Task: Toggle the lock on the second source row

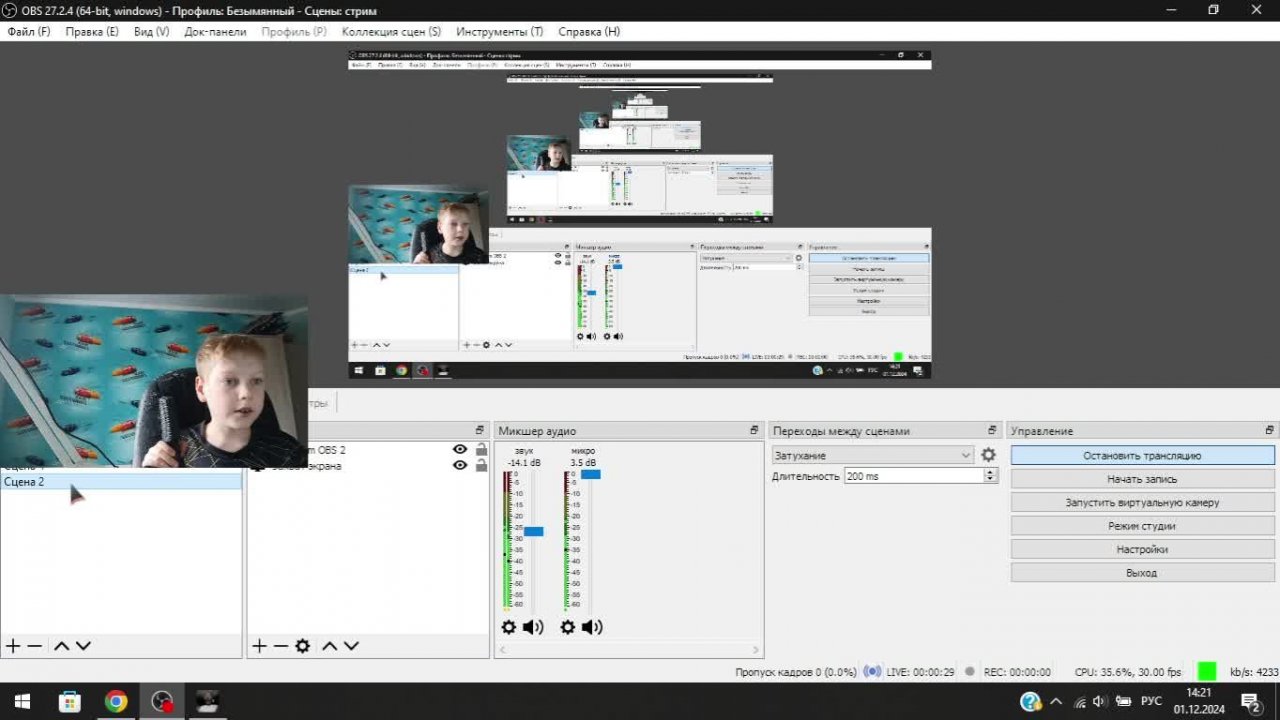Action: click(481, 466)
